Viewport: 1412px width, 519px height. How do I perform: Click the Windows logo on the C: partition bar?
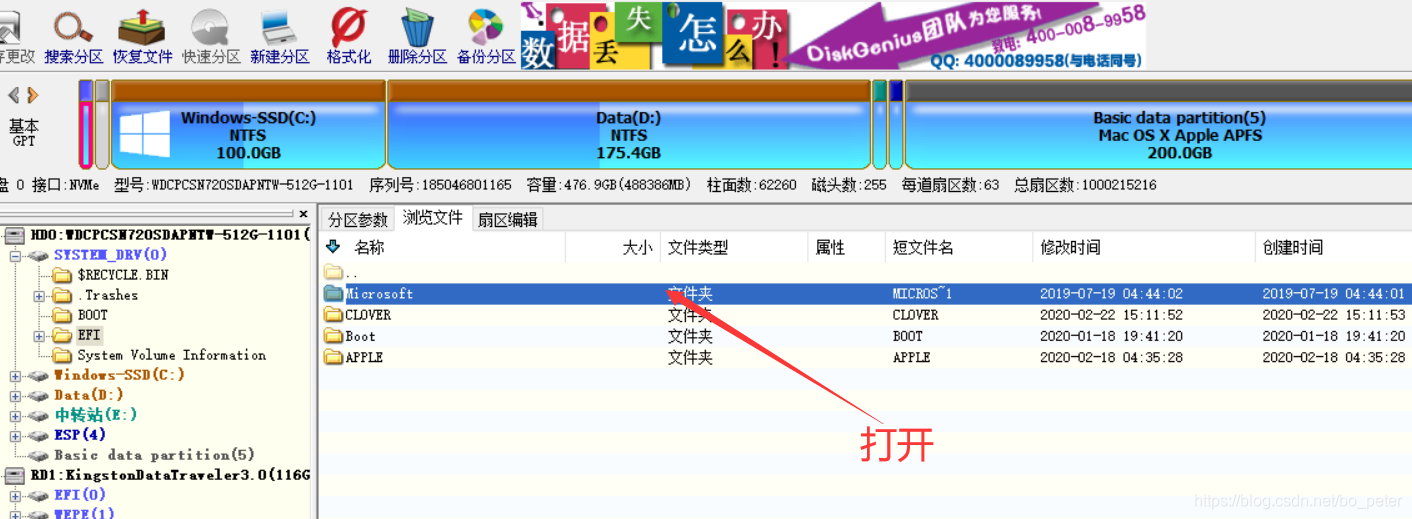coord(145,133)
